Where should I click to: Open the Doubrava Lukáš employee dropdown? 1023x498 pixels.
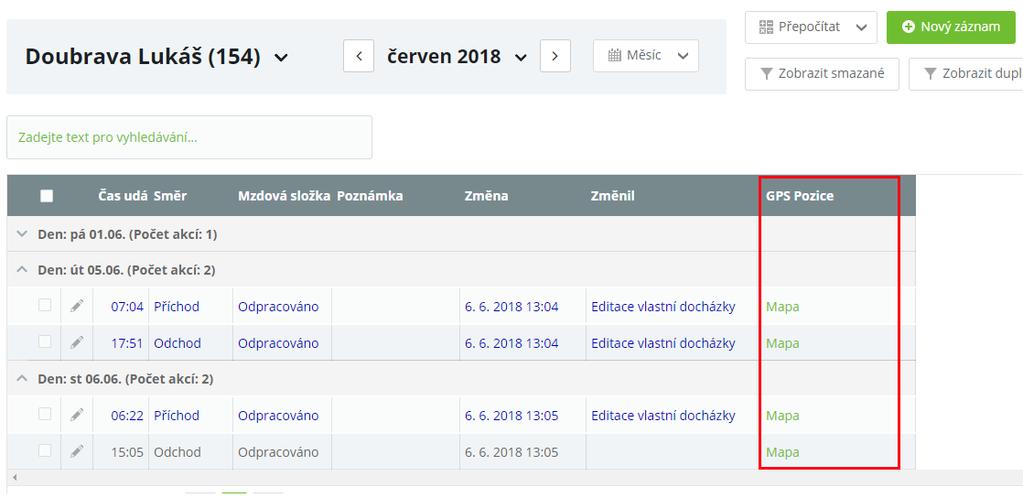(x=157, y=57)
